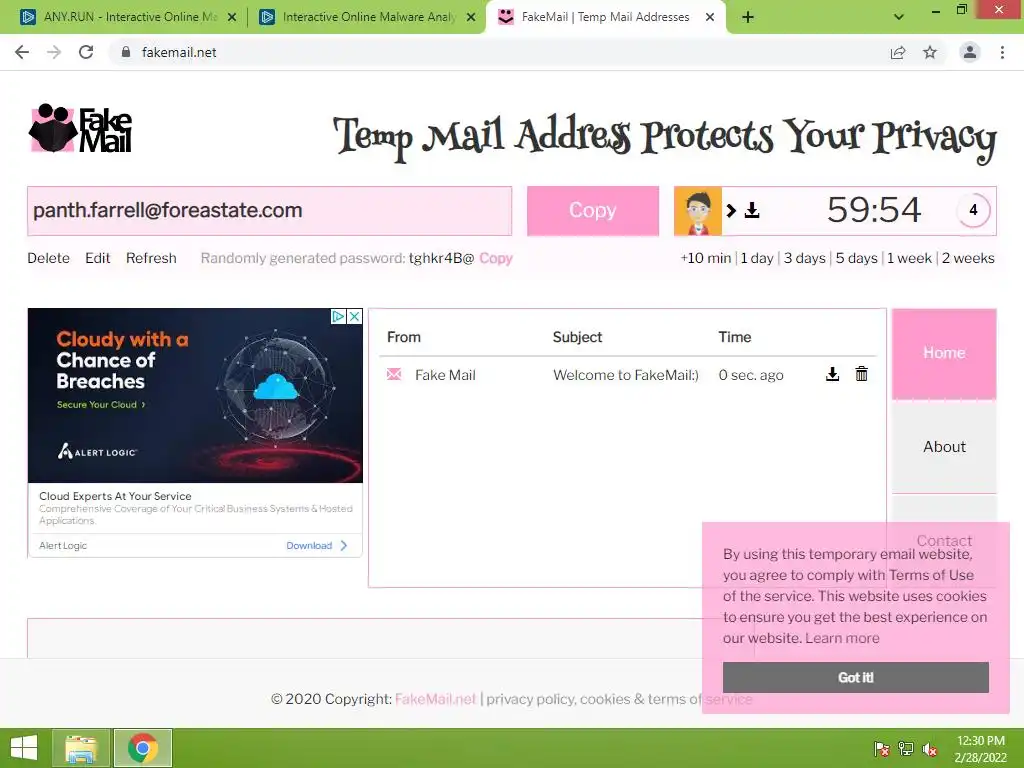Click the Fake Mail sender name
Viewport: 1024px width, 768px height.
point(445,375)
